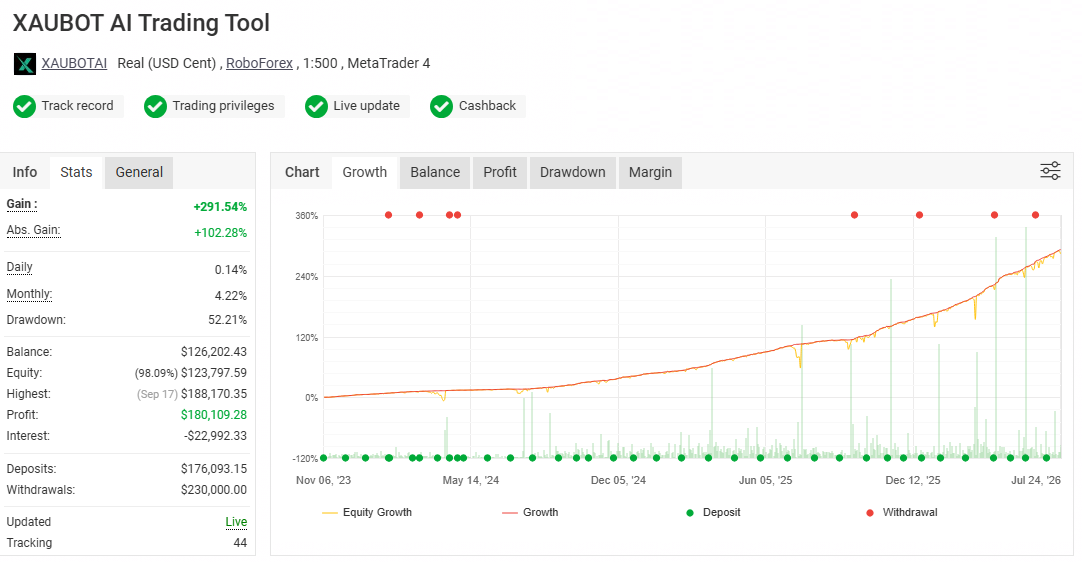Click the Monthly label
1082x562 pixels.
[x=29, y=294]
